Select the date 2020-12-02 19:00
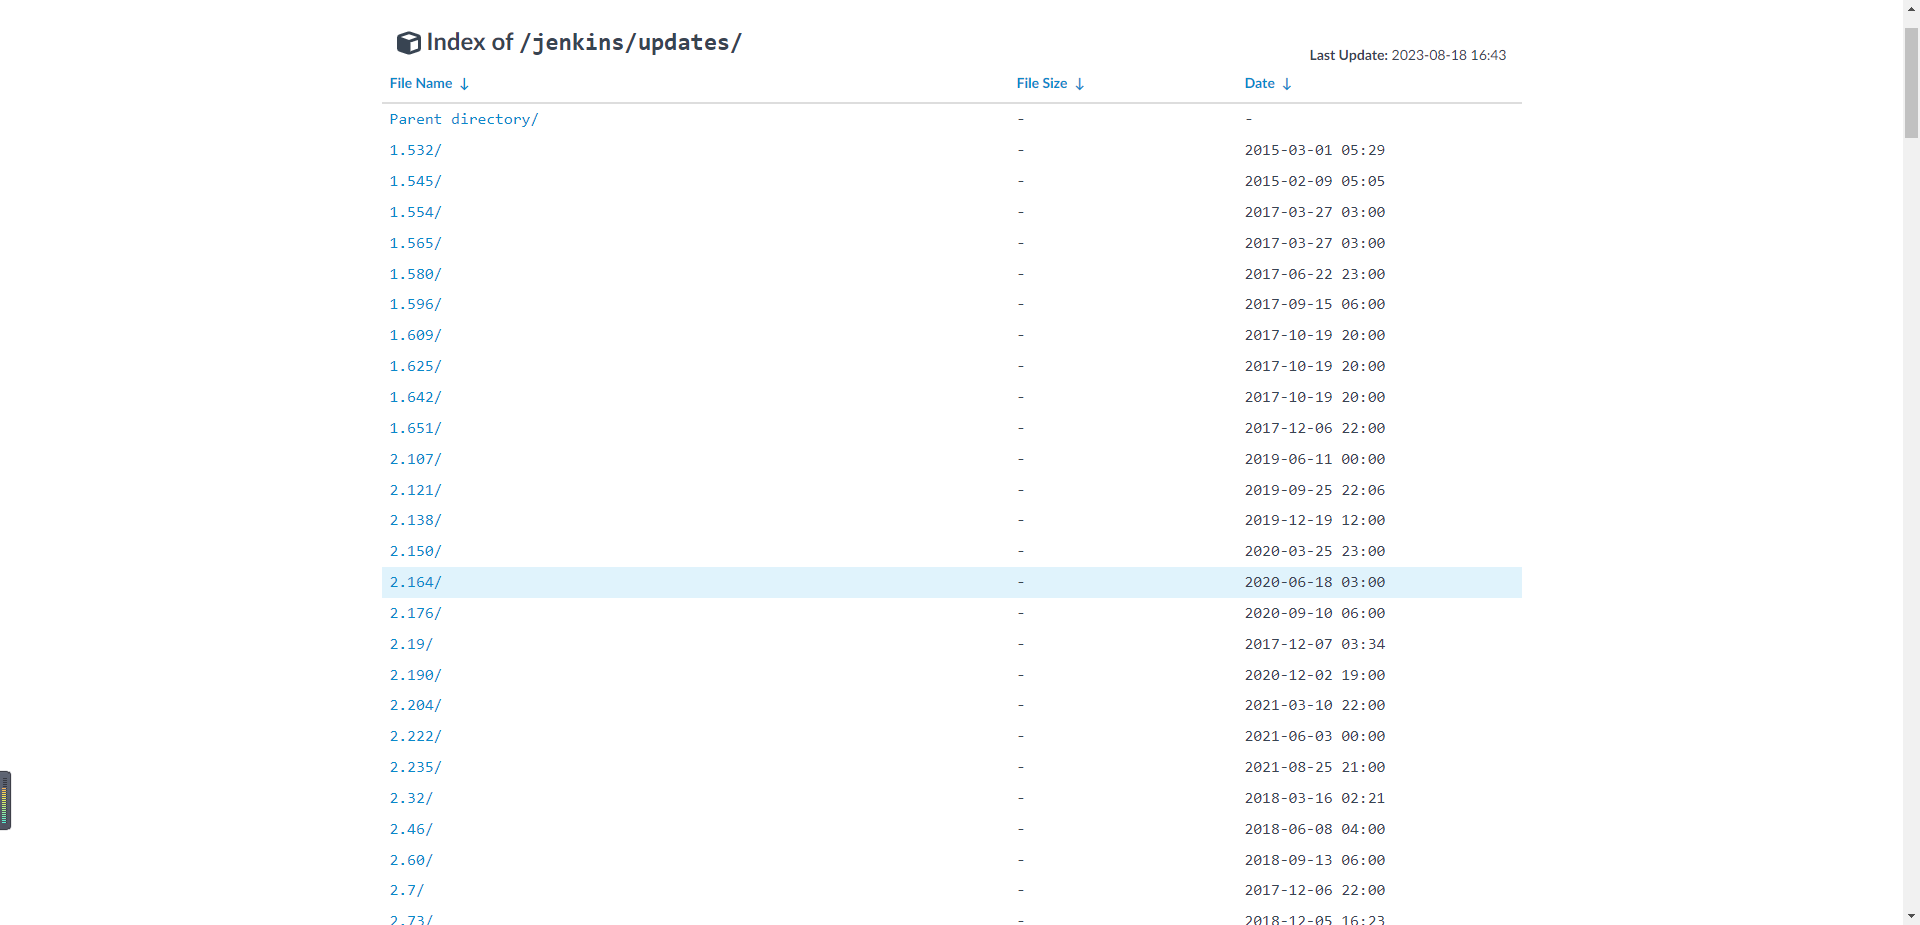 click(1315, 675)
